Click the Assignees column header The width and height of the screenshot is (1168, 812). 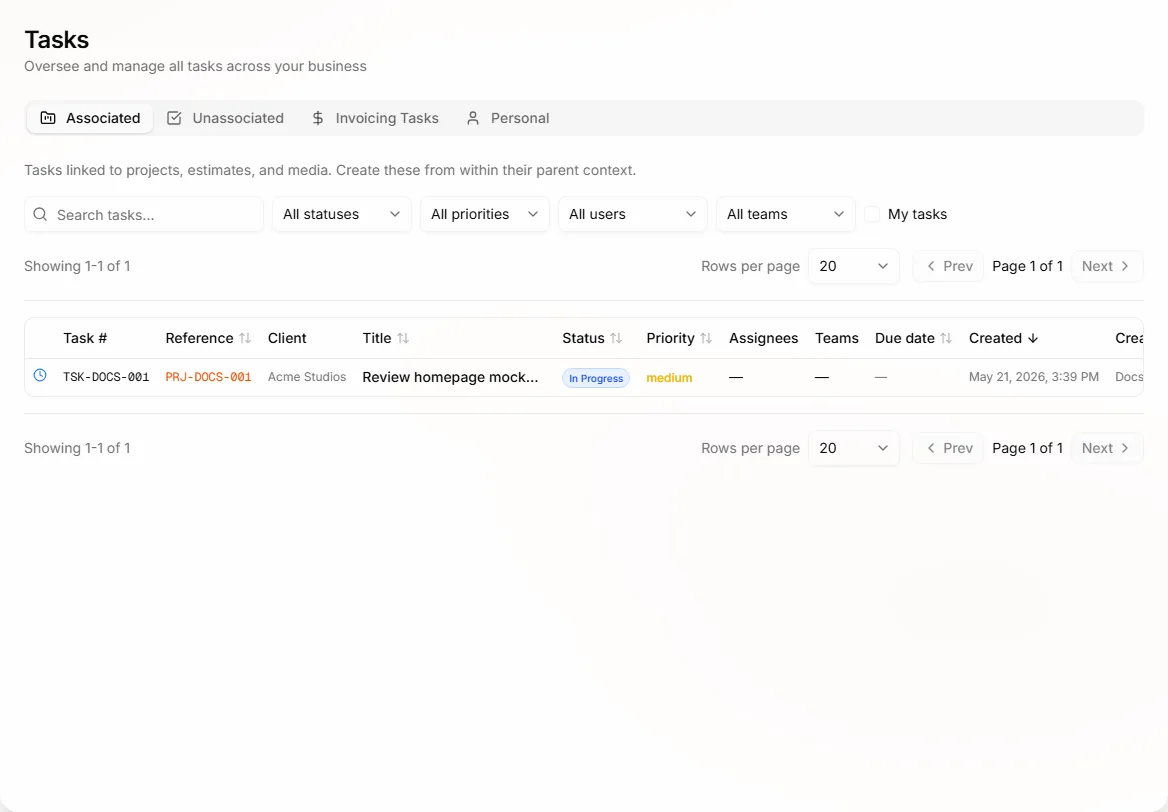click(x=764, y=338)
